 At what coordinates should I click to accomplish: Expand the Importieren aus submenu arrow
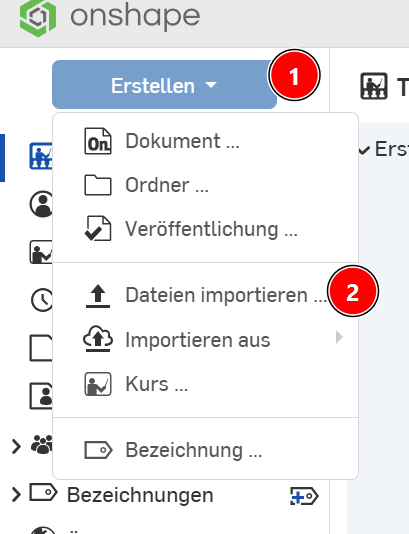point(339,337)
